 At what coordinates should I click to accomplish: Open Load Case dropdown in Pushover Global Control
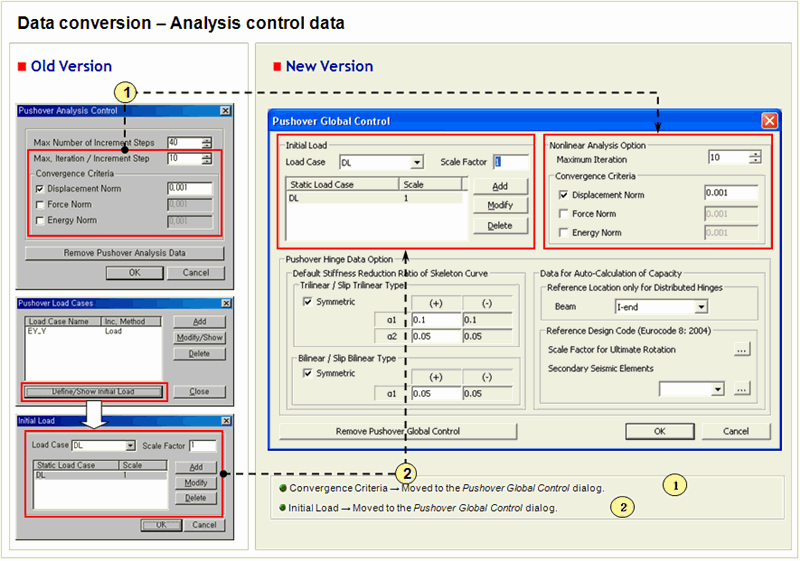click(x=416, y=162)
